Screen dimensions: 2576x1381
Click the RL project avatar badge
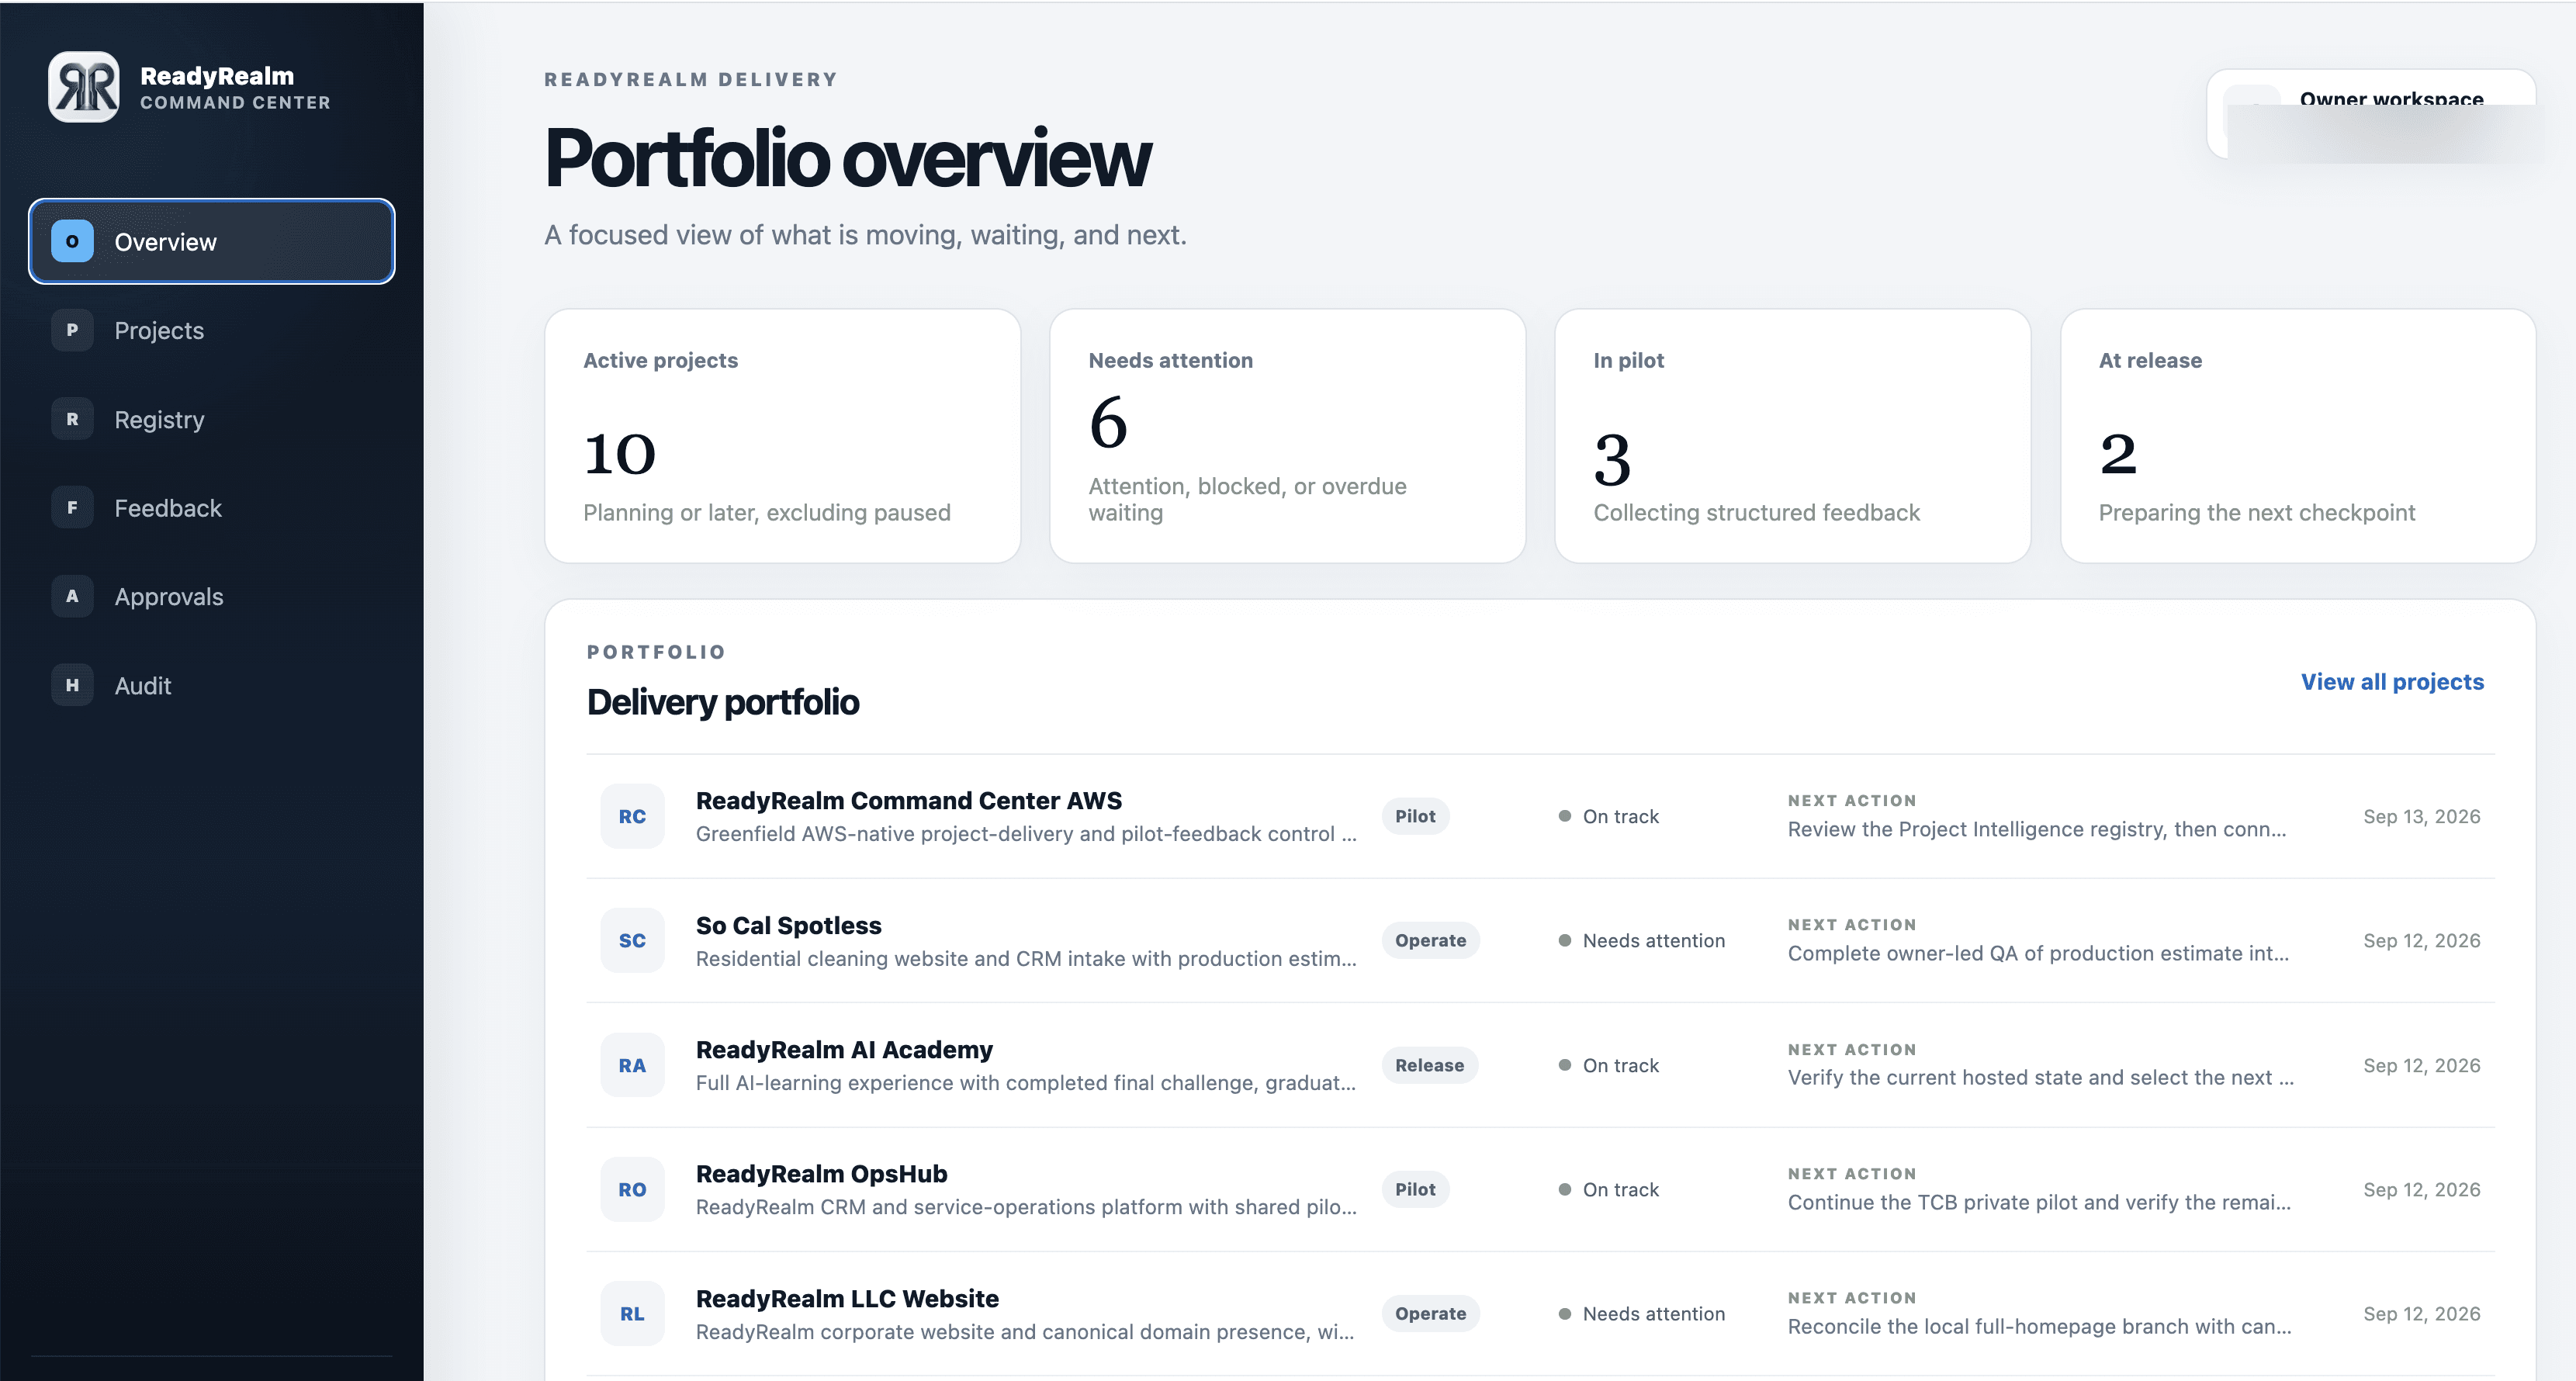(x=632, y=1313)
